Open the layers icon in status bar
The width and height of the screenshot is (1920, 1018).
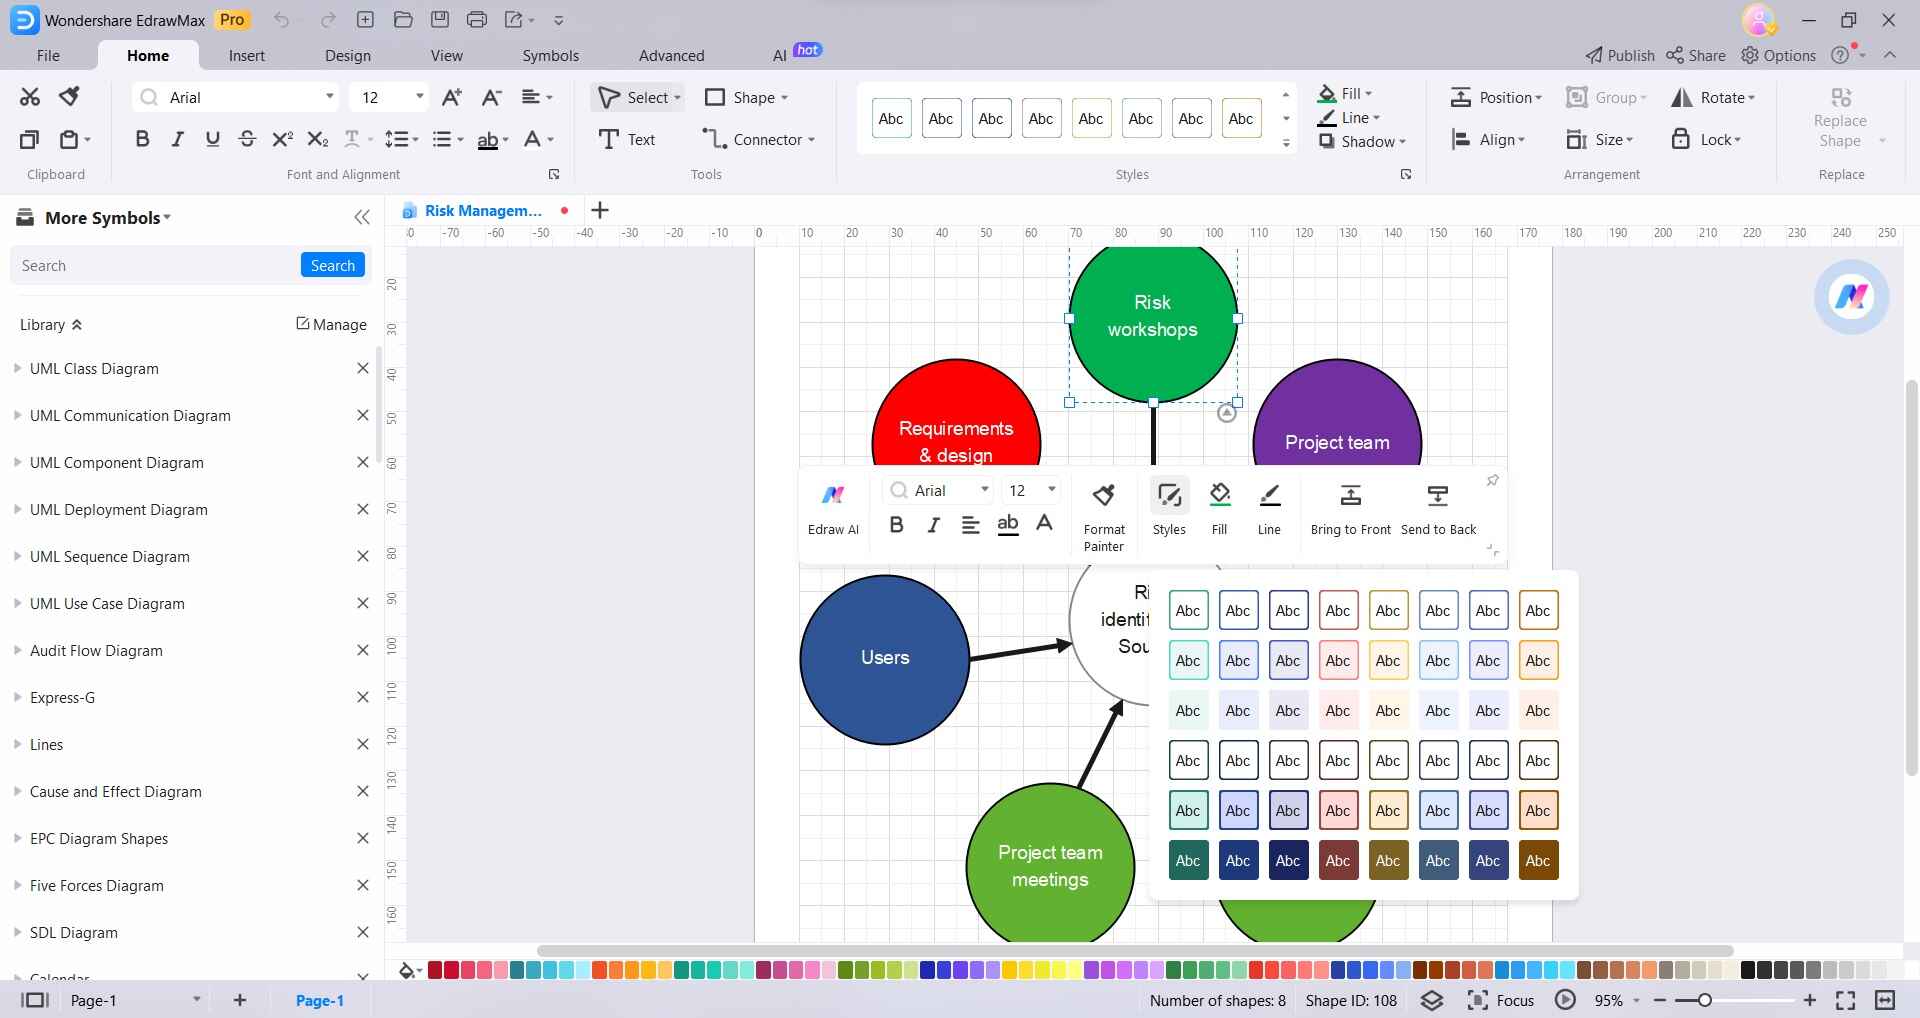click(1432, 1000)
